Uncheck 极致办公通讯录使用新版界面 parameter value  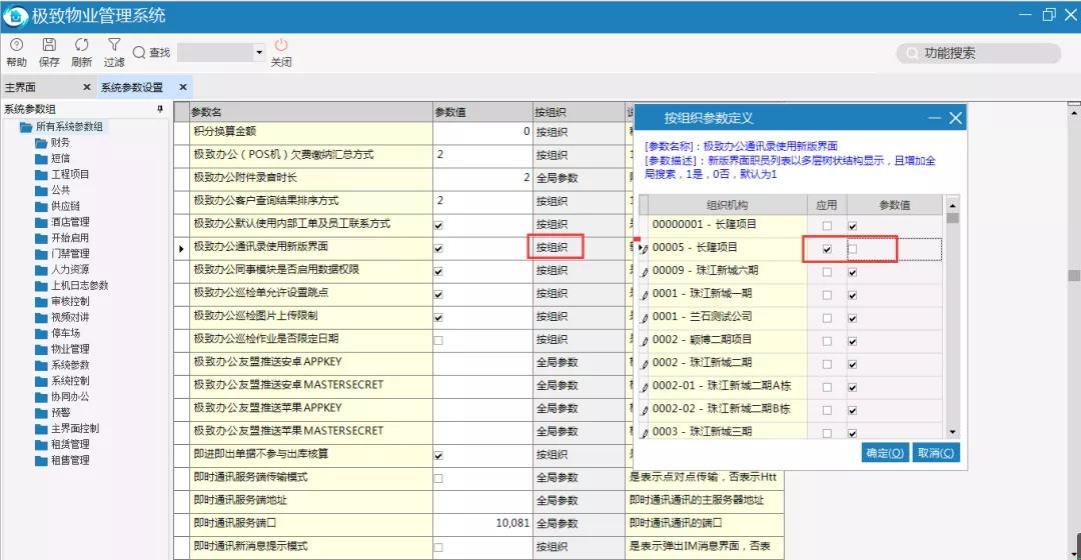click(438, 248)
